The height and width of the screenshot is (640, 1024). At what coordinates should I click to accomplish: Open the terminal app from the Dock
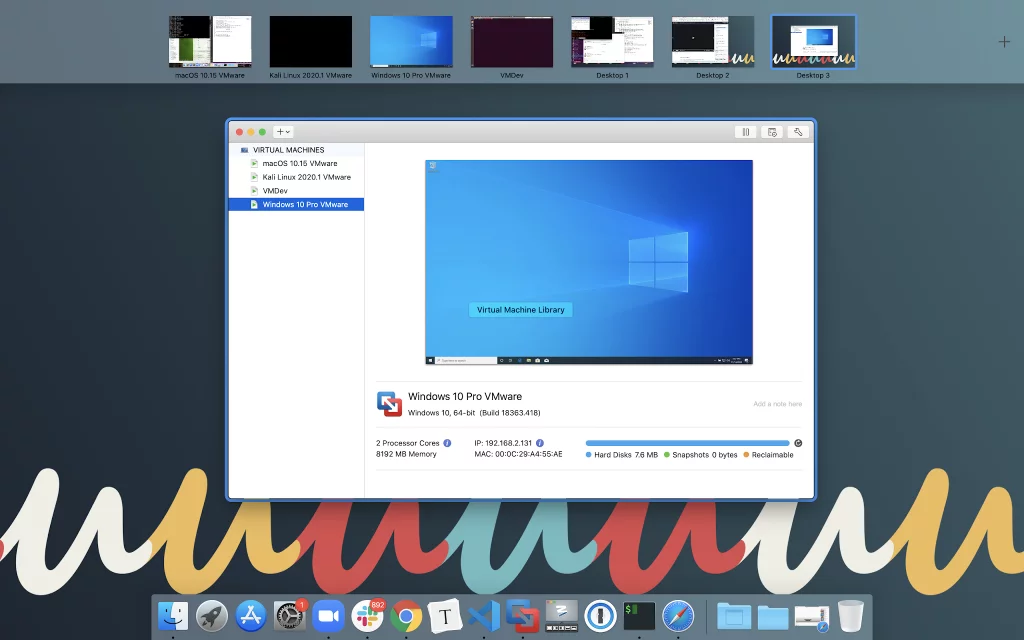(639, 616)
